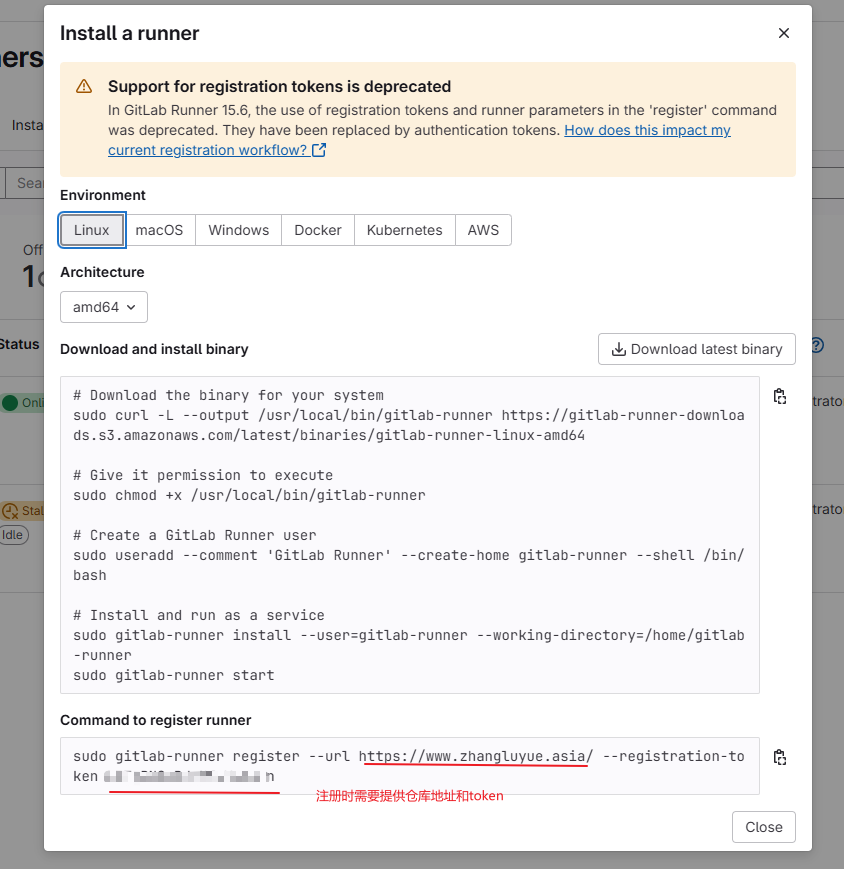Screen dimensions: 844x869
Task: Click the '# Download the binary for your system' comment
Action: (x=228, y=396)
